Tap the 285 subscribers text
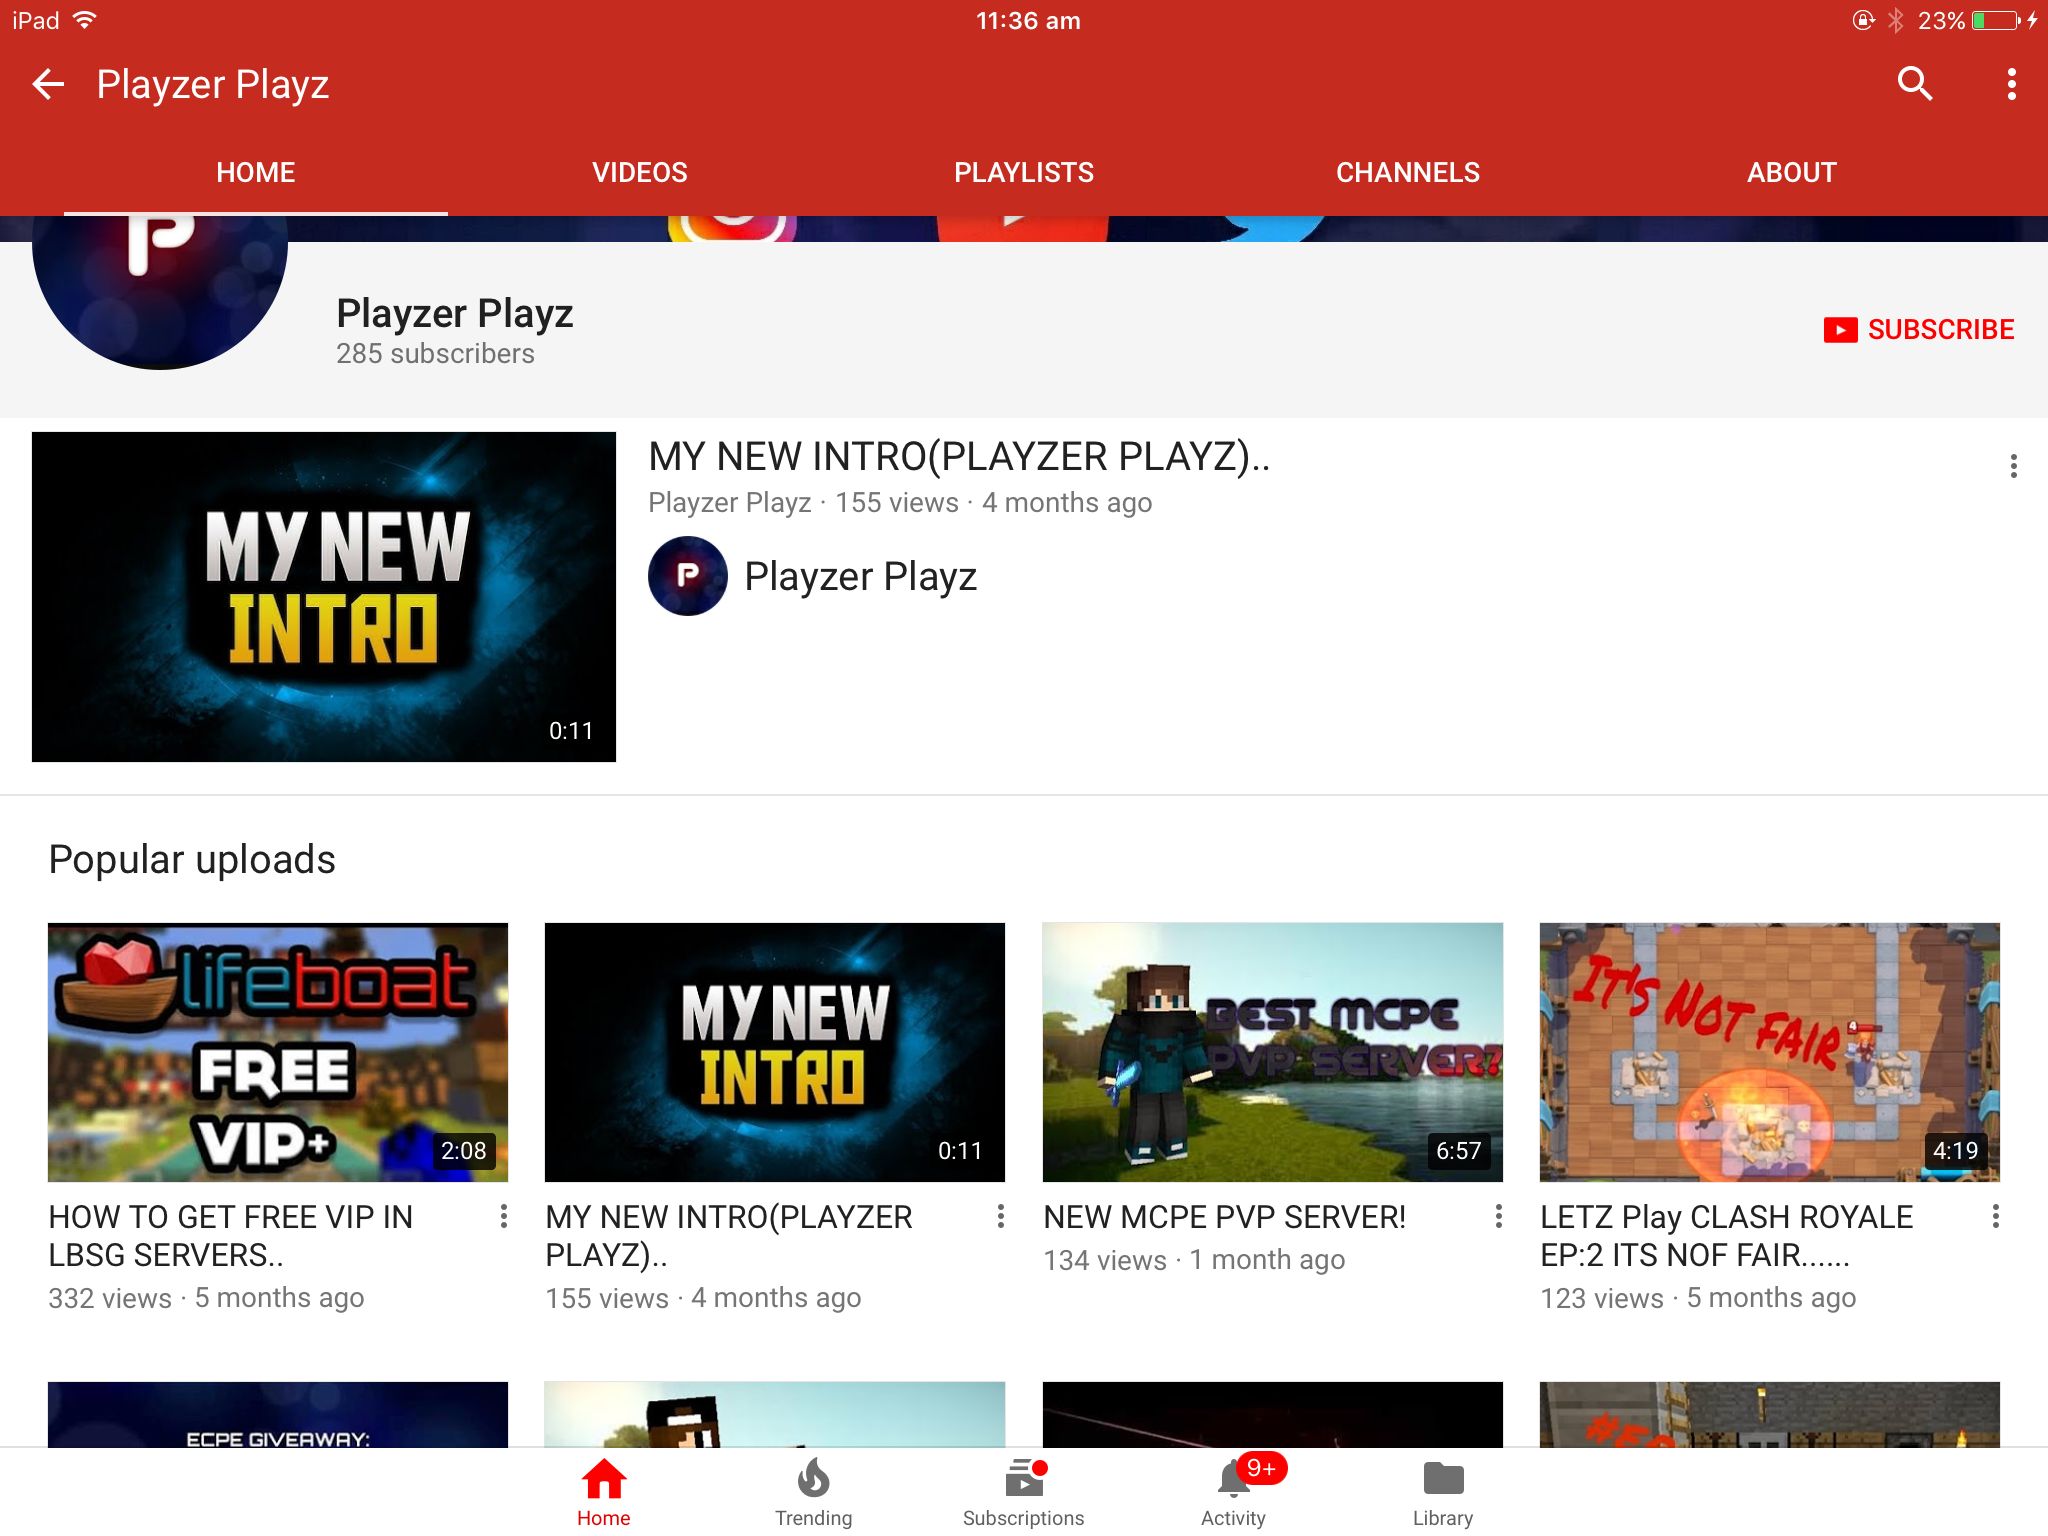This screenshot has height=1536, width=2048. click(435, 354)
